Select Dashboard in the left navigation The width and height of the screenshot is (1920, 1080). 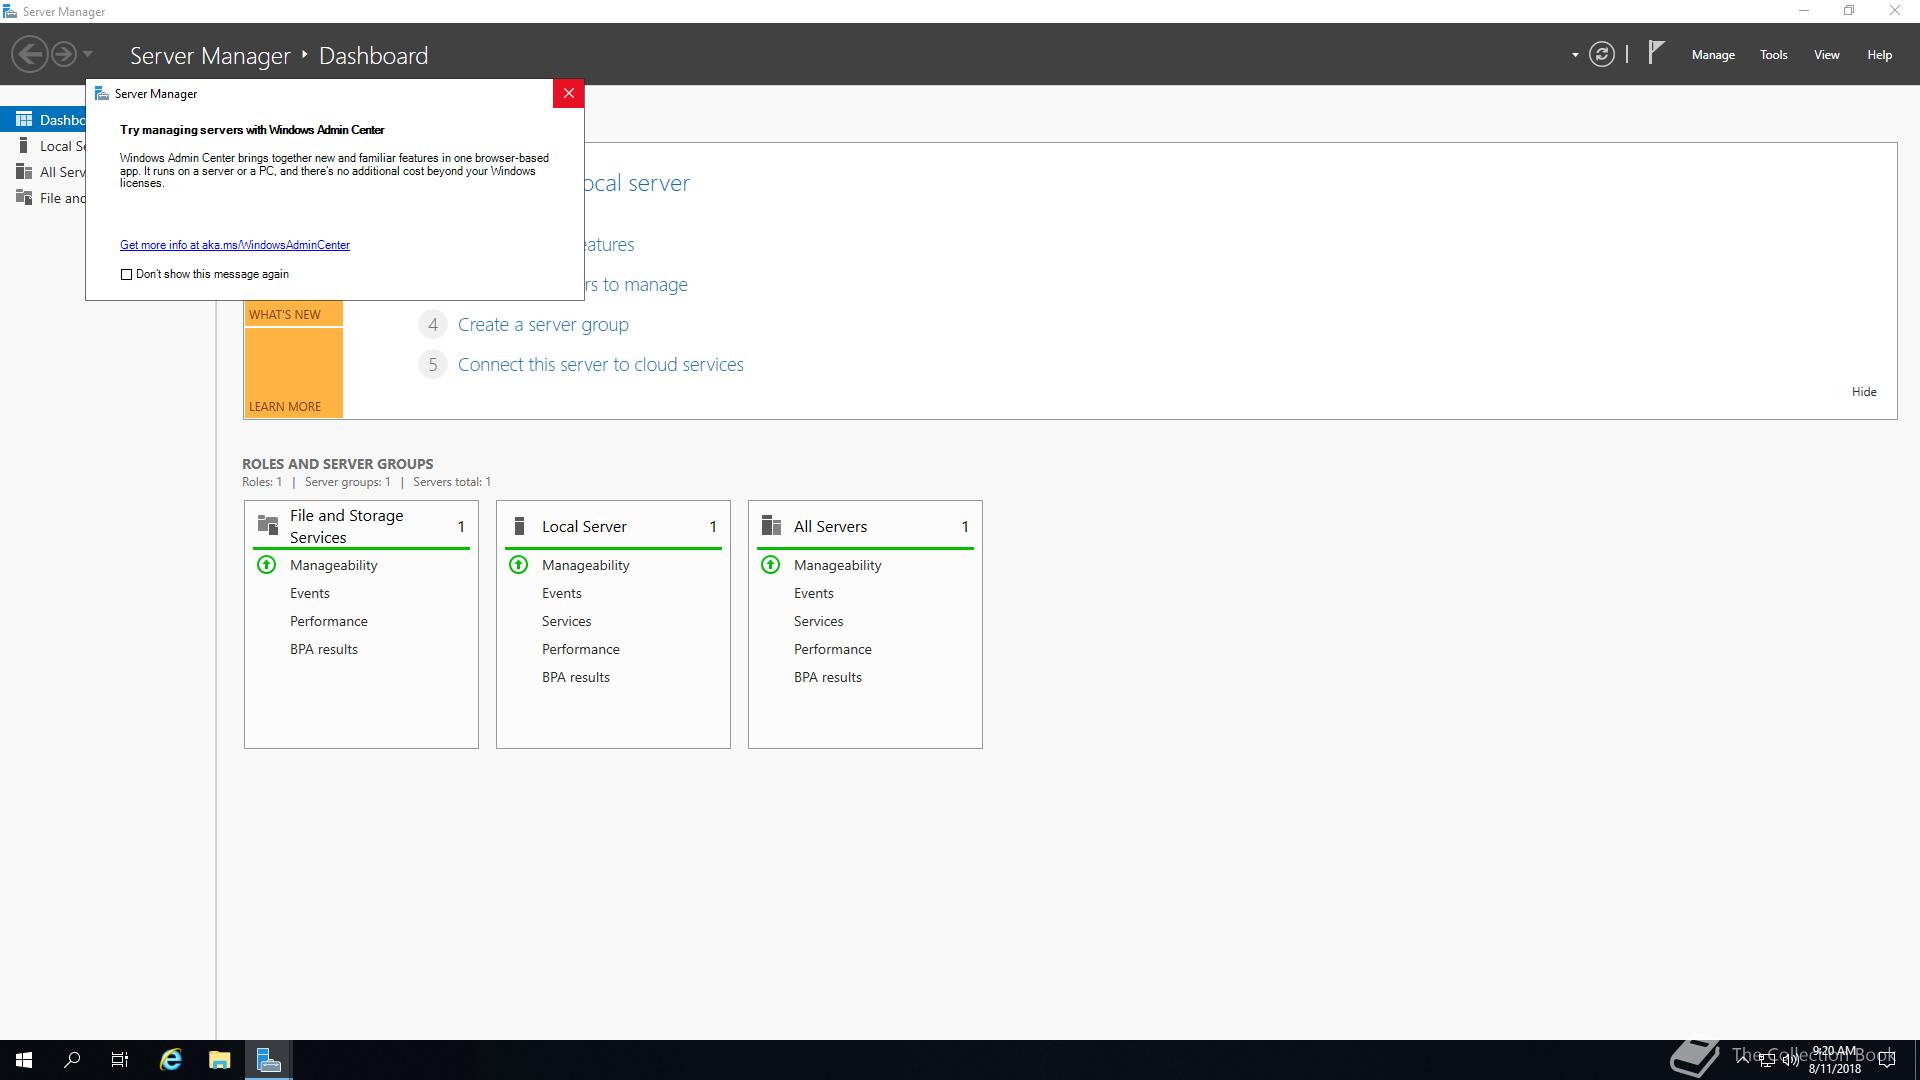click(x=43, y=120)
